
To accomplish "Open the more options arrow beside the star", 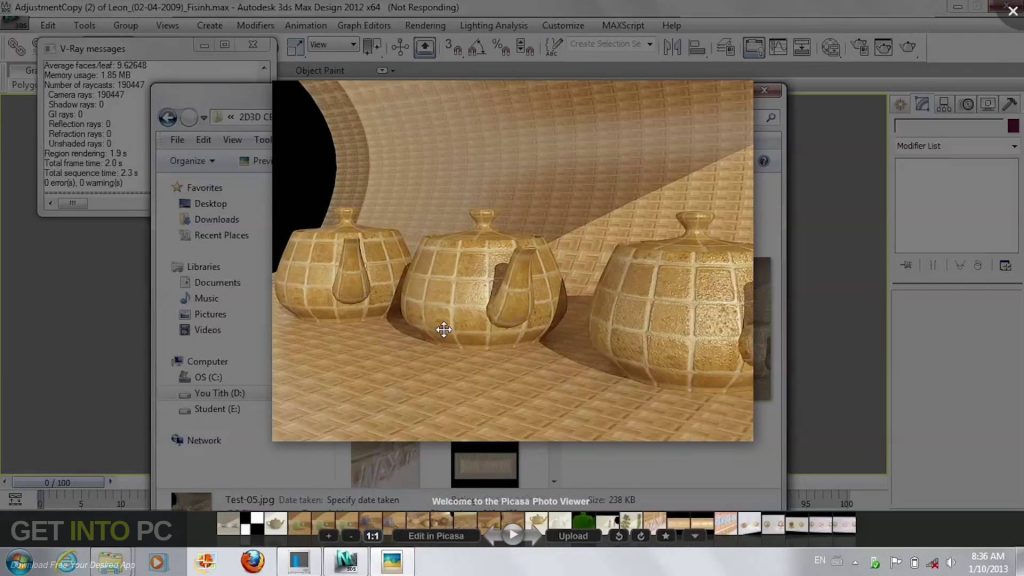I will (x=695, y=536).
